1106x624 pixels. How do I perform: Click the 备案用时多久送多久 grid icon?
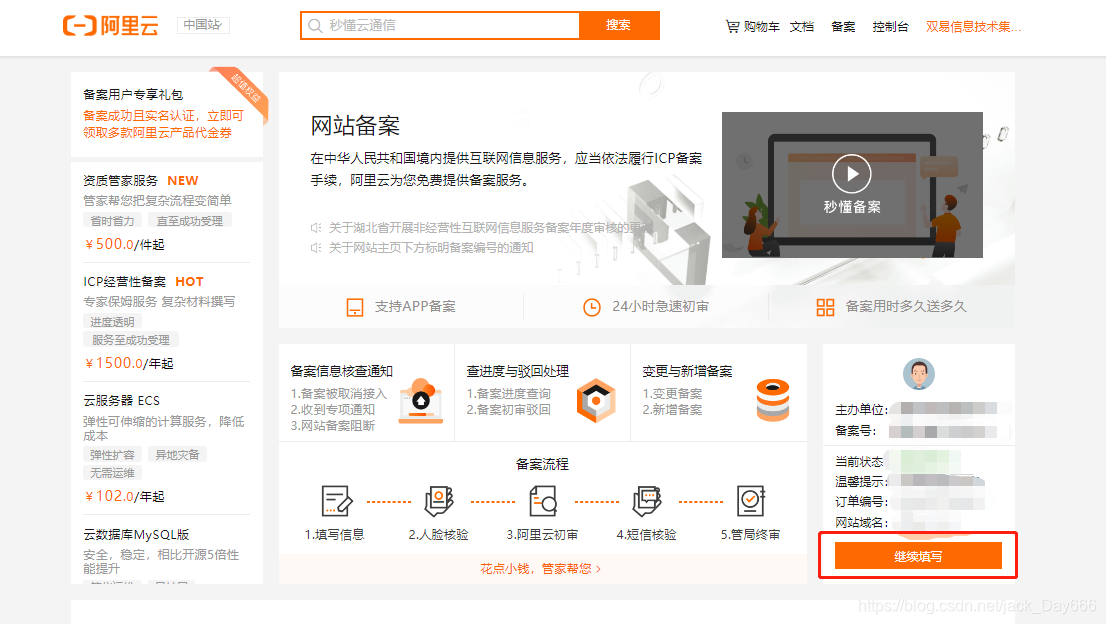click(825, 307)
